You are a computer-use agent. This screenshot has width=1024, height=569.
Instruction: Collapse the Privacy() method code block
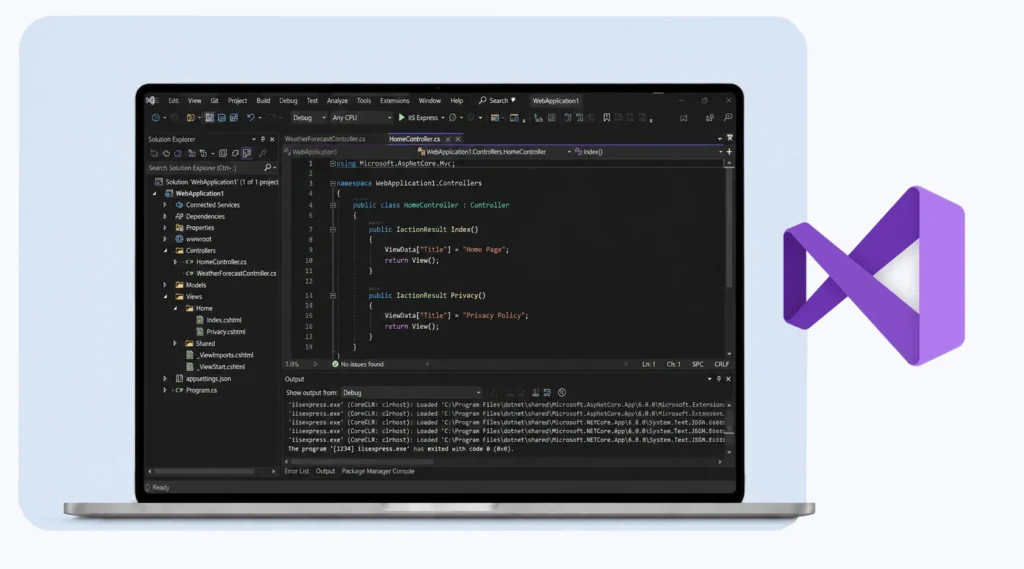coord(332,295)
